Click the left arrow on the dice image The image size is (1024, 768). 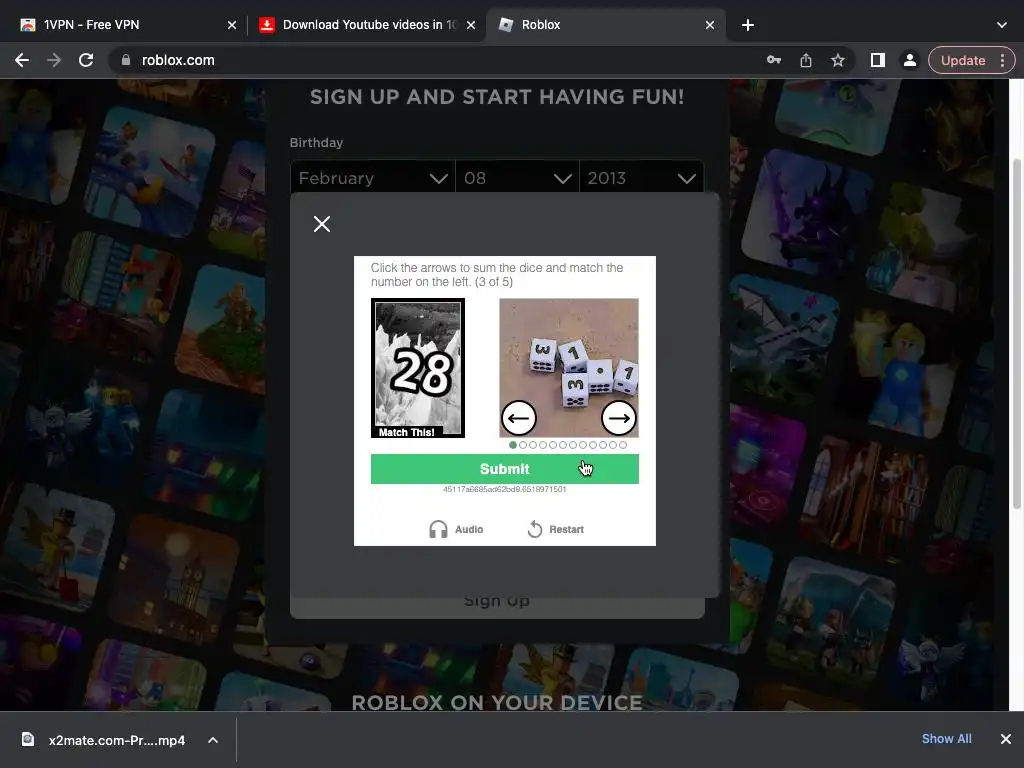519,418
